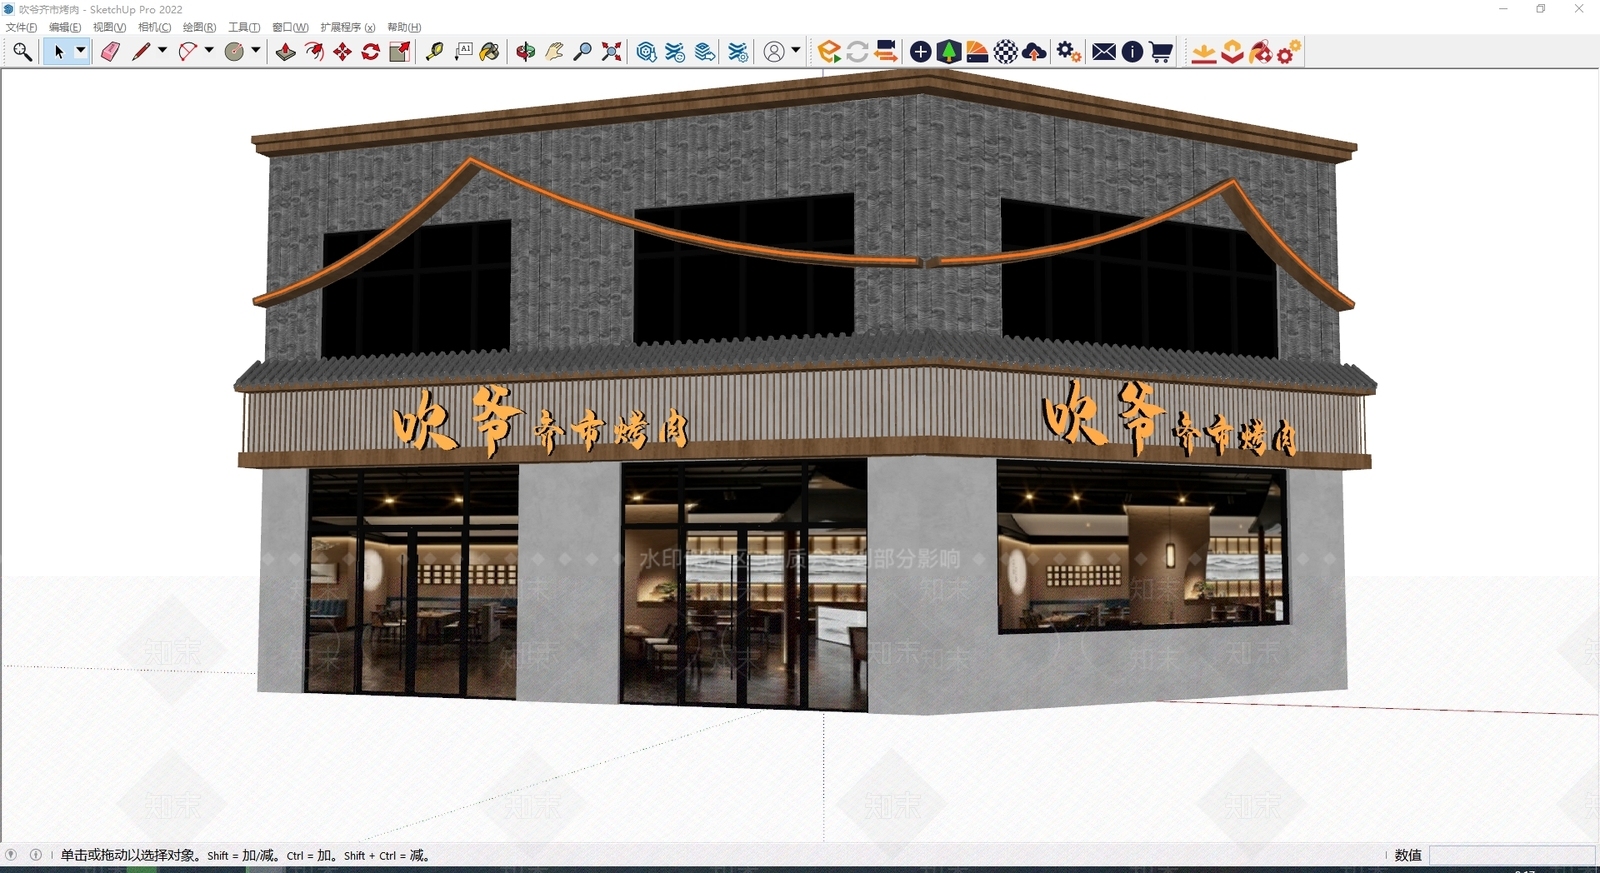Screen dimensions: 1600x873
Task: Start the Enscape renderer
Action: pyautogui.click(x=829, y=52)
